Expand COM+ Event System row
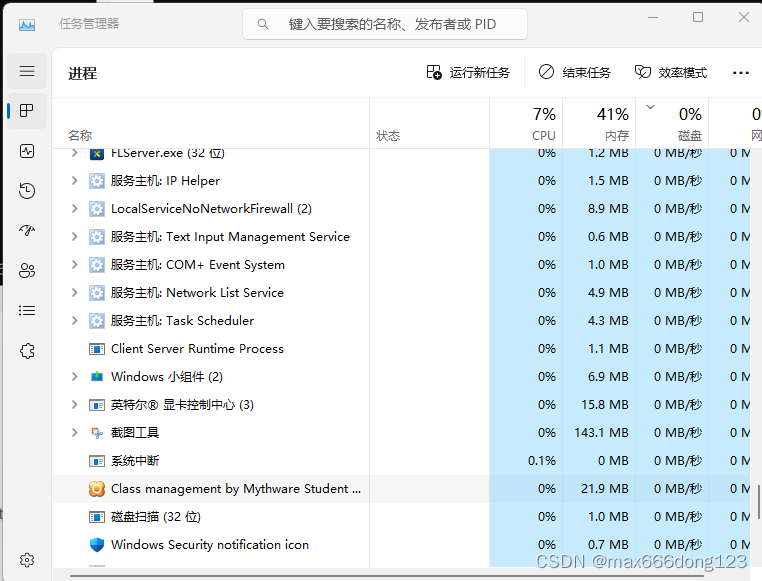Screen dimensions: 762x581 pyautogui.click(x=74, y=264)
